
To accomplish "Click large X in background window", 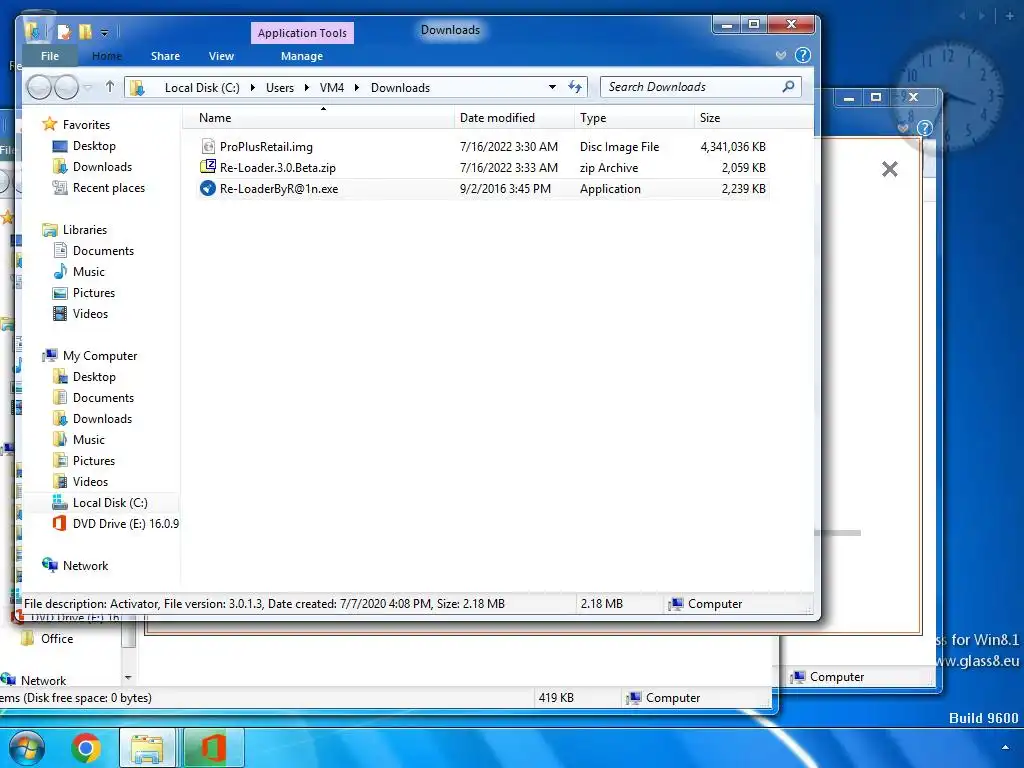I will coord(889,169).
